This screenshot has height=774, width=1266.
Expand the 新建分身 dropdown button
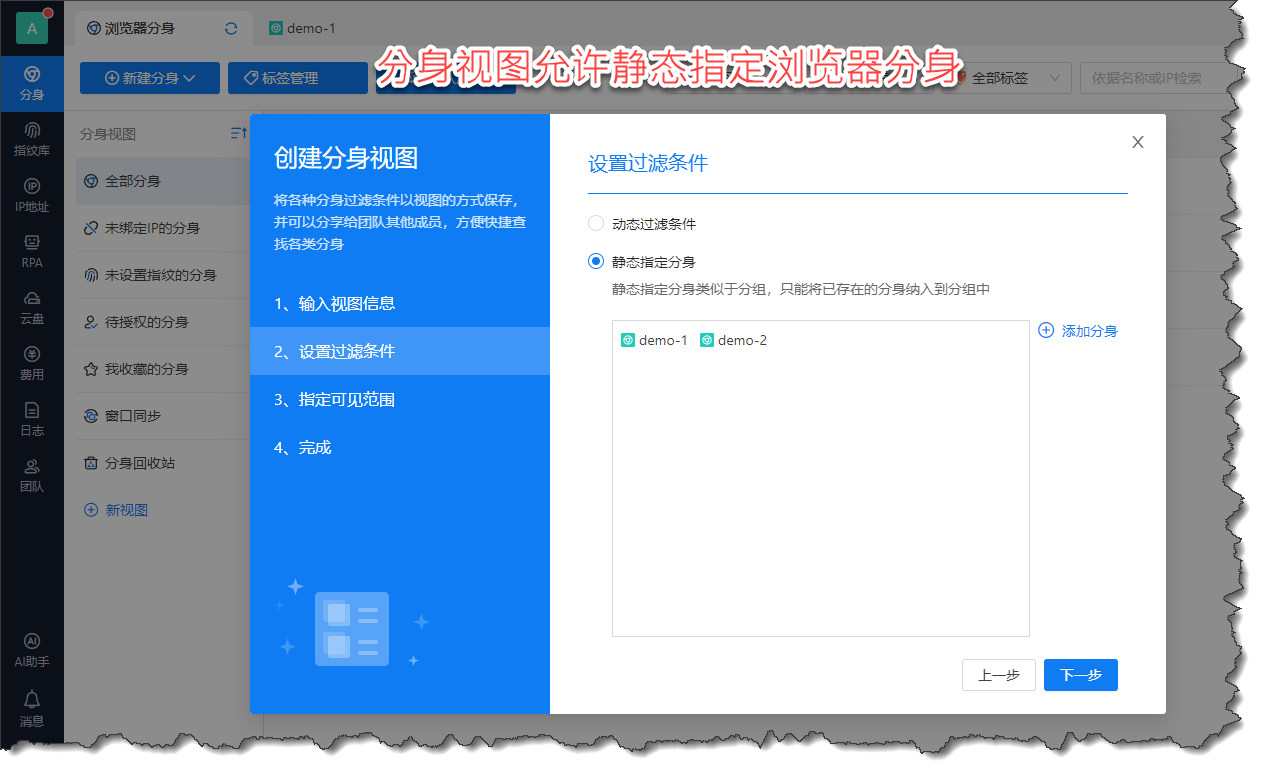(x=149, y=78)
